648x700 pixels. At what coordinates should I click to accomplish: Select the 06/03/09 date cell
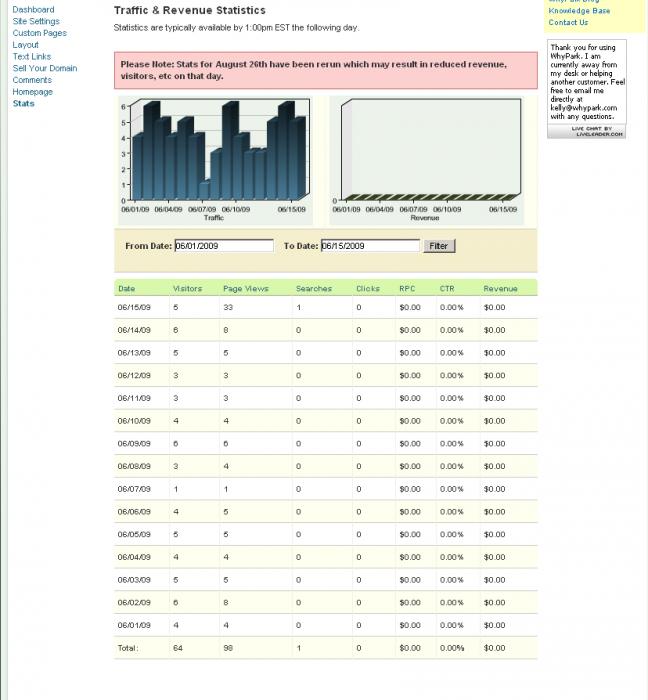tap(134, 580)
